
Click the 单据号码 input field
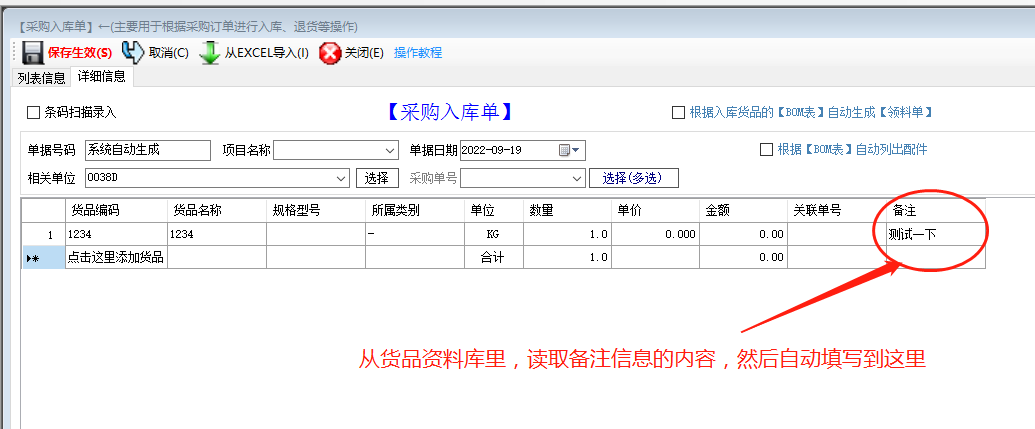click(148, 150)
